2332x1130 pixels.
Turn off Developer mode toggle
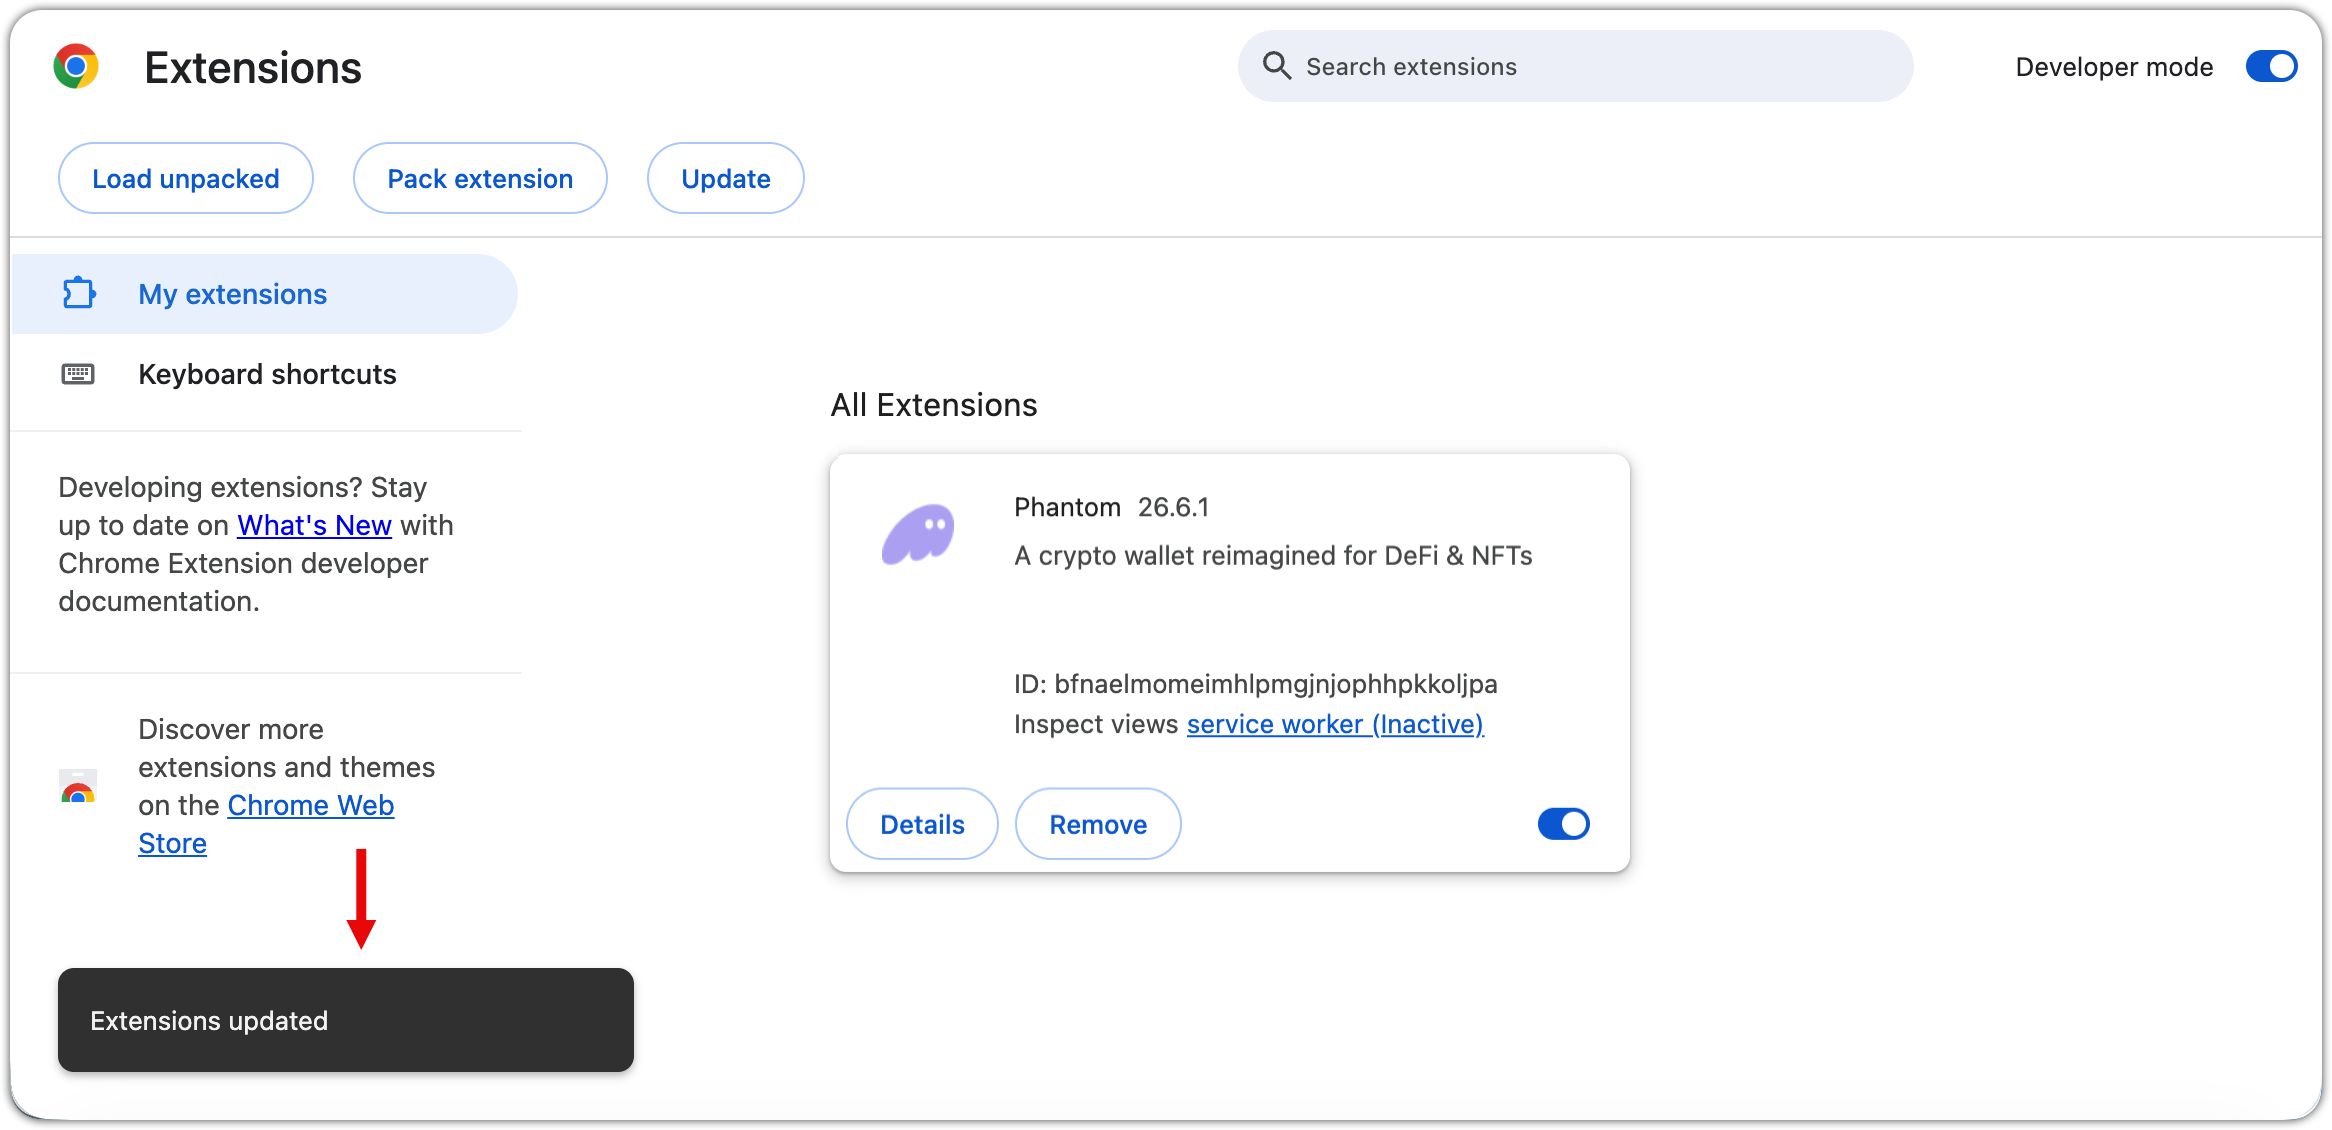coord(2271,67)
